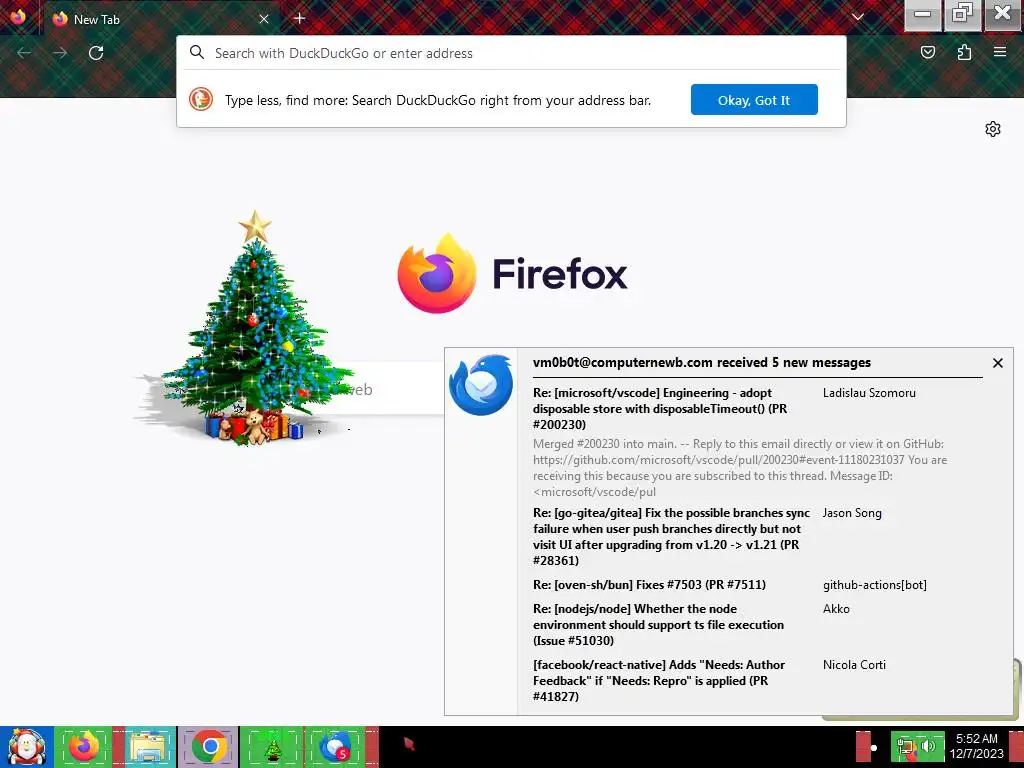
Task: Open File Explorer from the taskbar
Action: click(148, 747)
